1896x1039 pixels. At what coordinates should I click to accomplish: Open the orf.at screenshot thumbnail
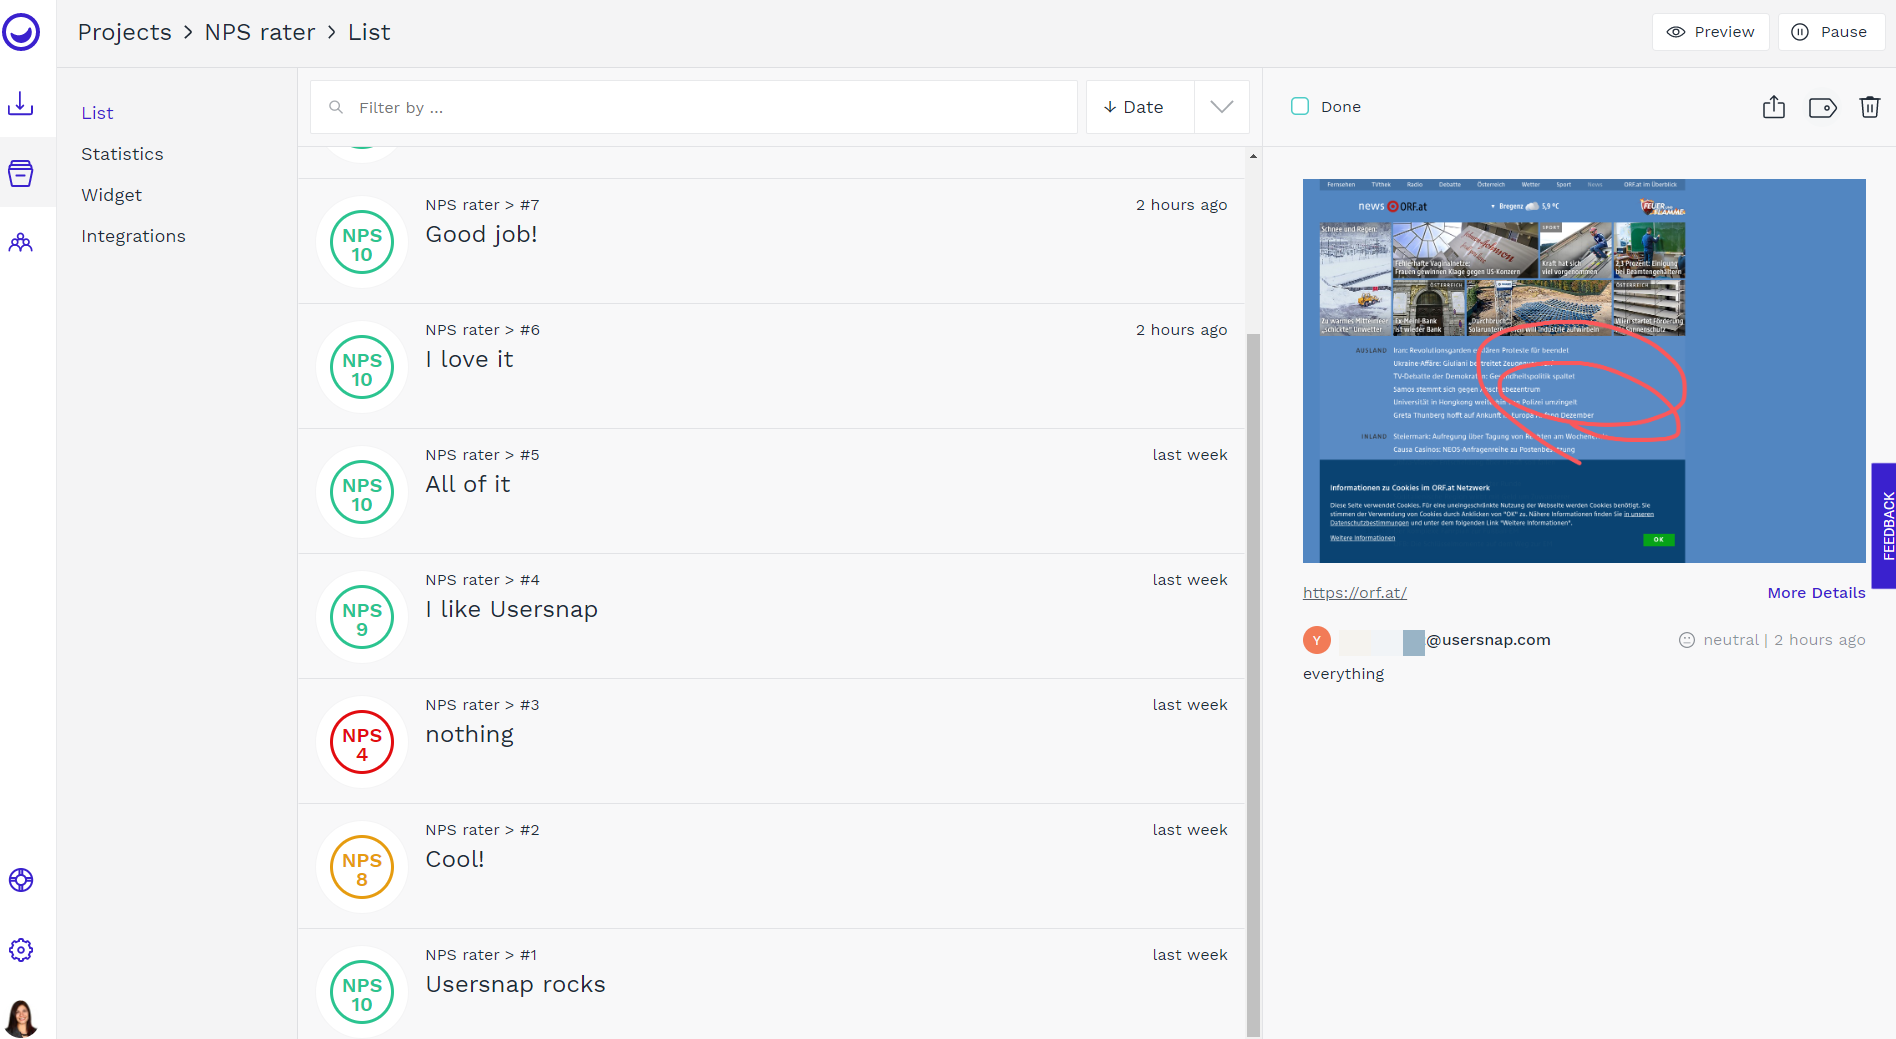[x=1584, y=371]
